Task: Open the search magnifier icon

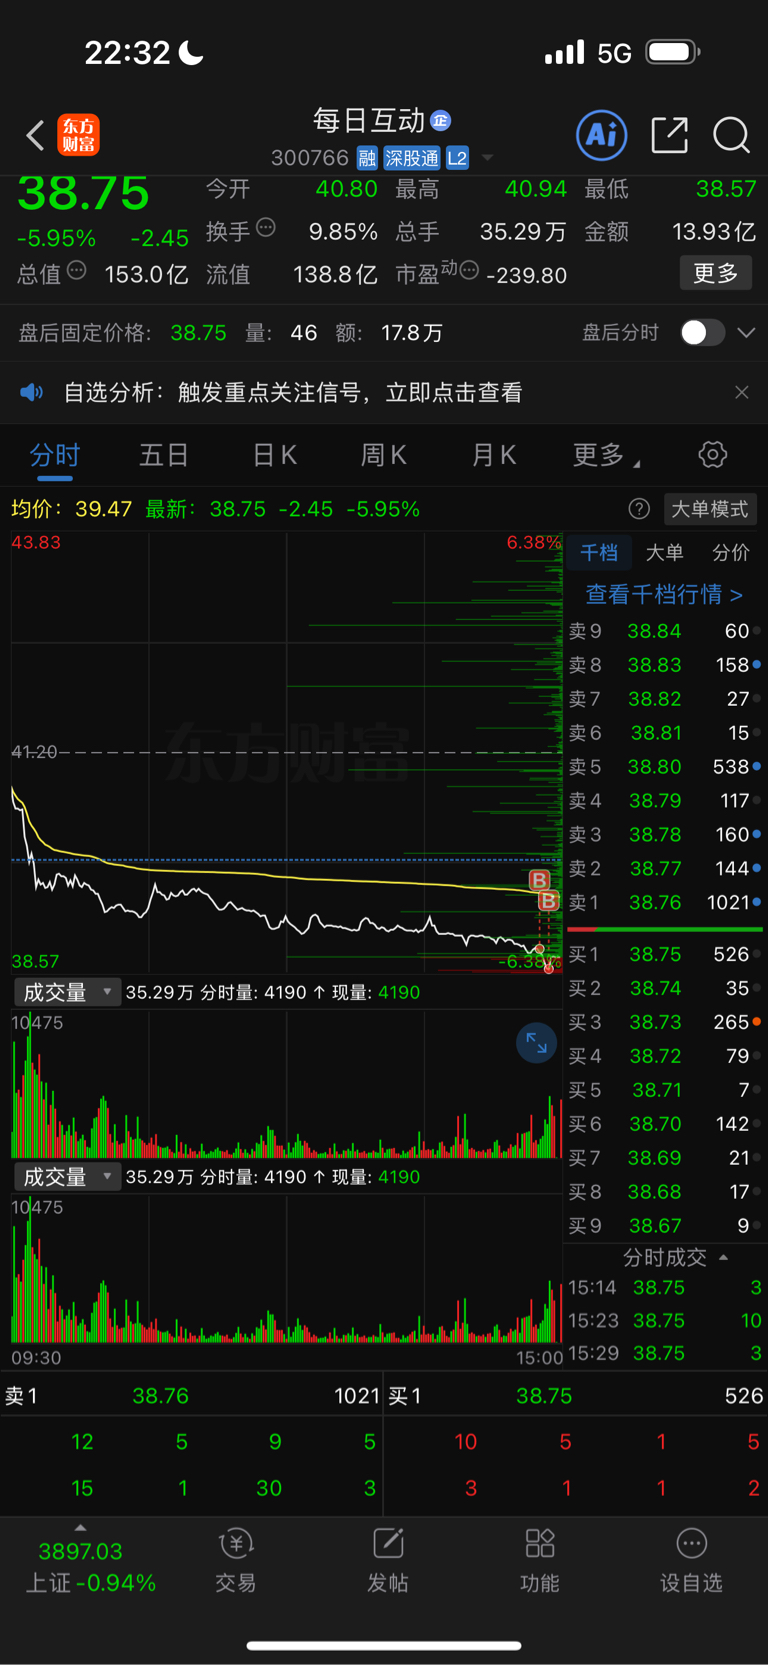Action: pyautogui.click(x=731, y=135)
